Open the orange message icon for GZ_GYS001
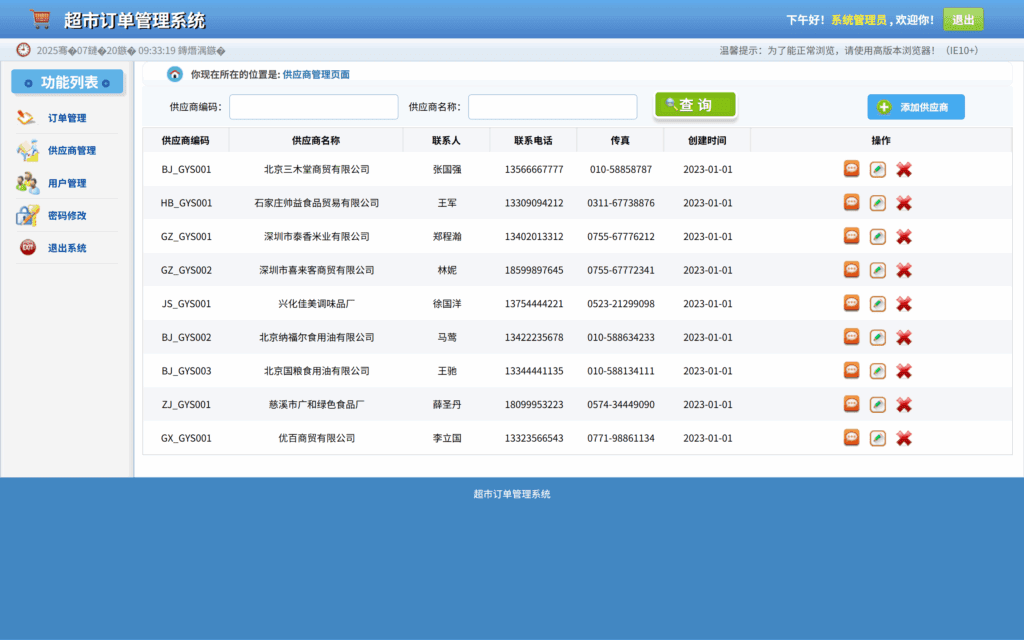Screen dimensions: 1024x640 pyautogui.click(x=851, y=237)
